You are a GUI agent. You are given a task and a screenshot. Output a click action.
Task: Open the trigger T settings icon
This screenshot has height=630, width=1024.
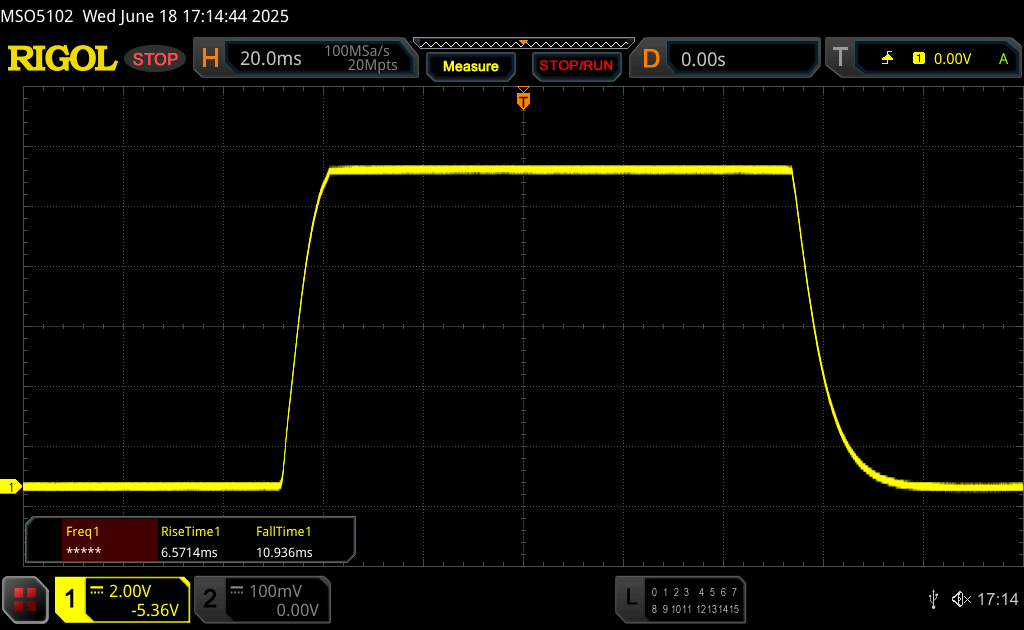click(840, 58)
